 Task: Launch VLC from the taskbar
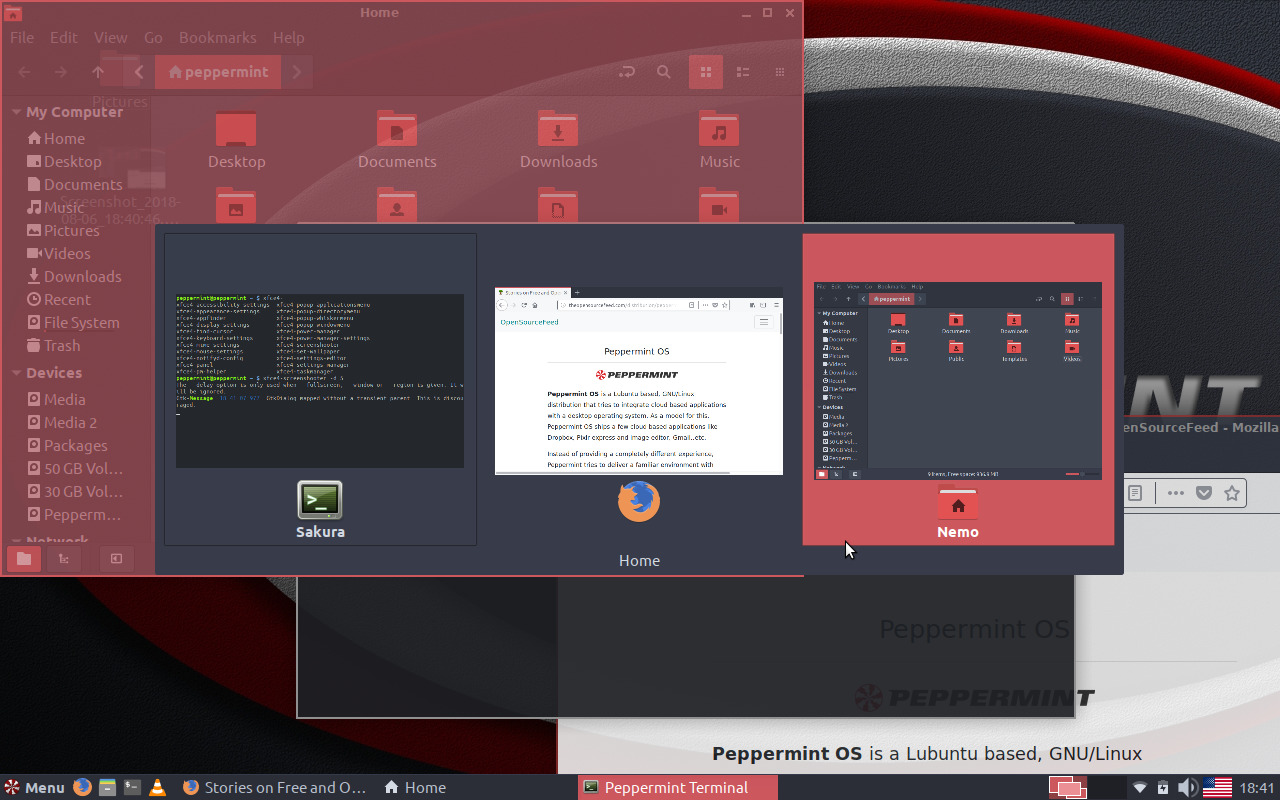[x=158, y=787]
